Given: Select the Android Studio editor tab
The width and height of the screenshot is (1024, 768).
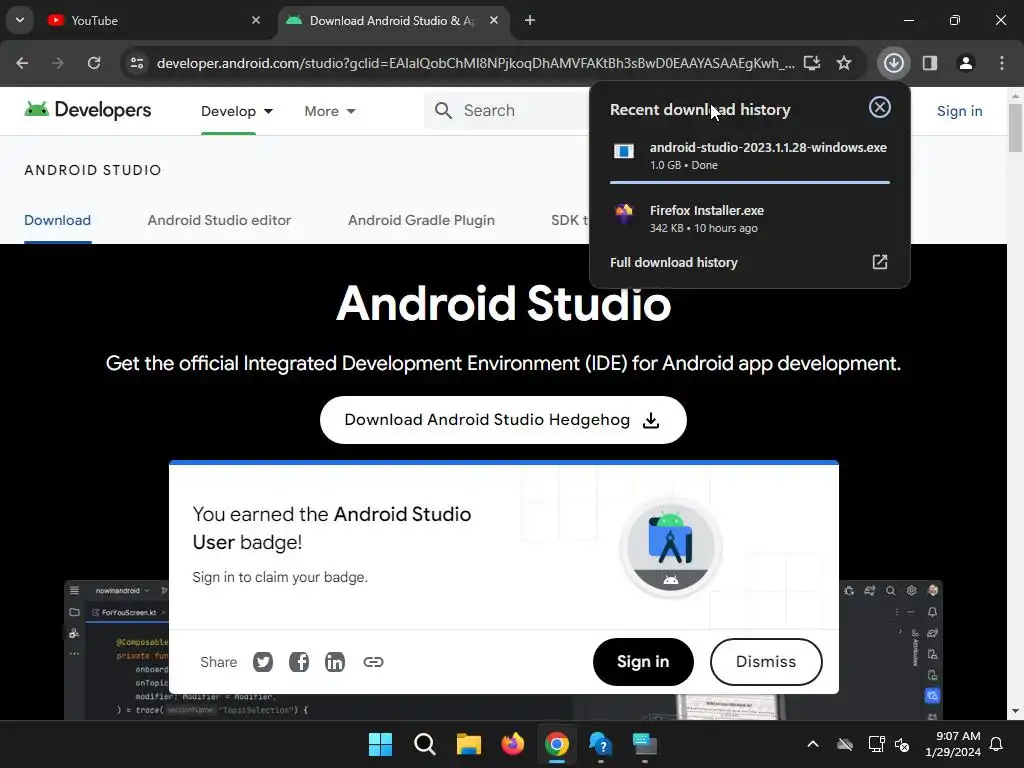Looking at the screenshot, I should pyautogui.click(x=219, y=220).
